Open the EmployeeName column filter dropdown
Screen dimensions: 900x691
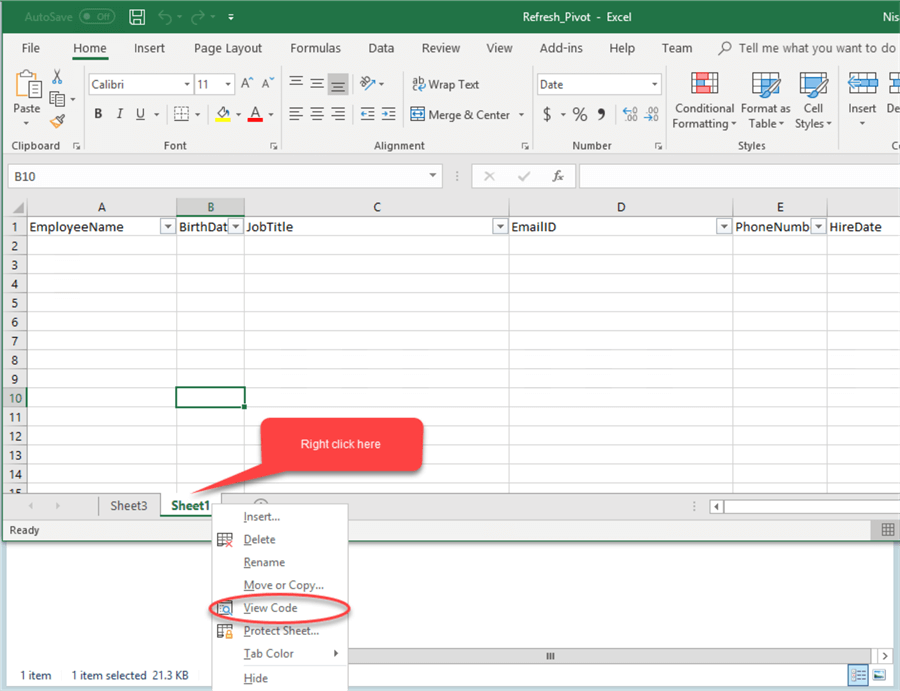tap(167, 226)
